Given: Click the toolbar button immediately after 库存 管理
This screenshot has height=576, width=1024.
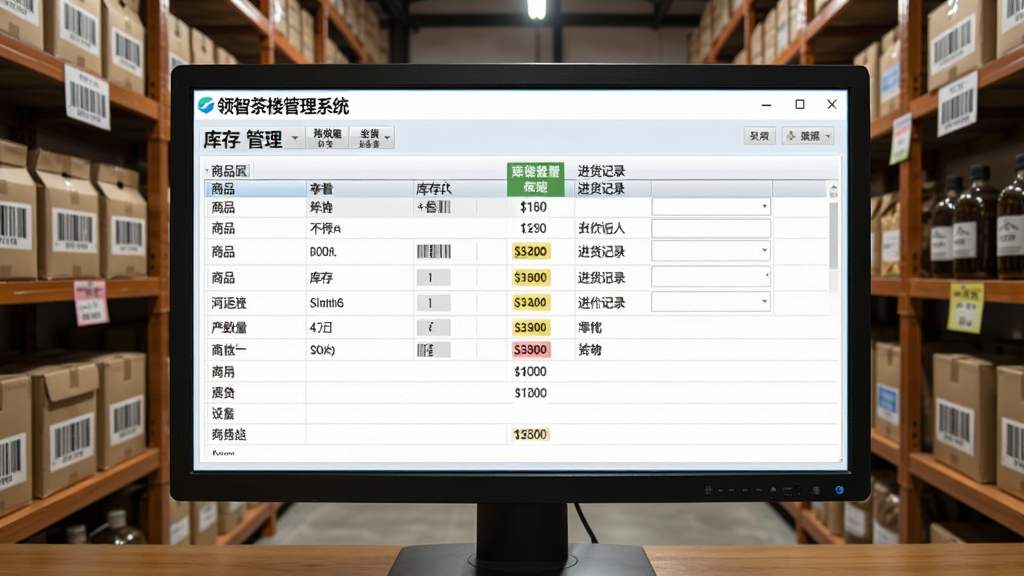Looking at the screenshot, I should pos(327,137).
